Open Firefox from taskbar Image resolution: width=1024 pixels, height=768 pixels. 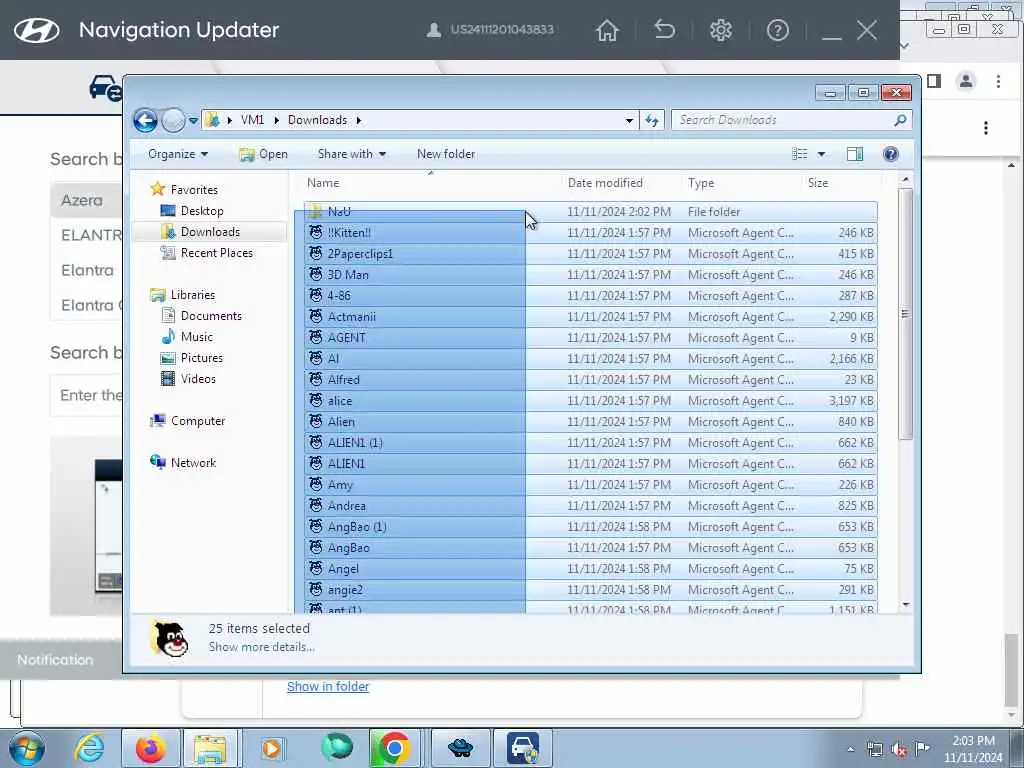(x=151, y=748)
